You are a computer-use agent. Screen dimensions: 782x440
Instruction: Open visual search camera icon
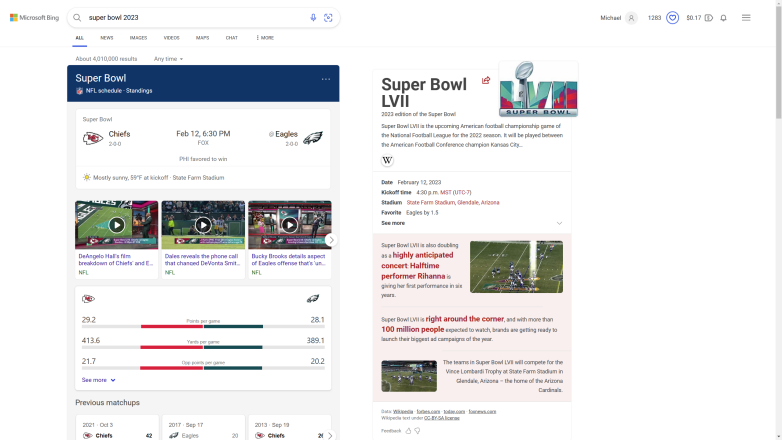tap(328, 17)
